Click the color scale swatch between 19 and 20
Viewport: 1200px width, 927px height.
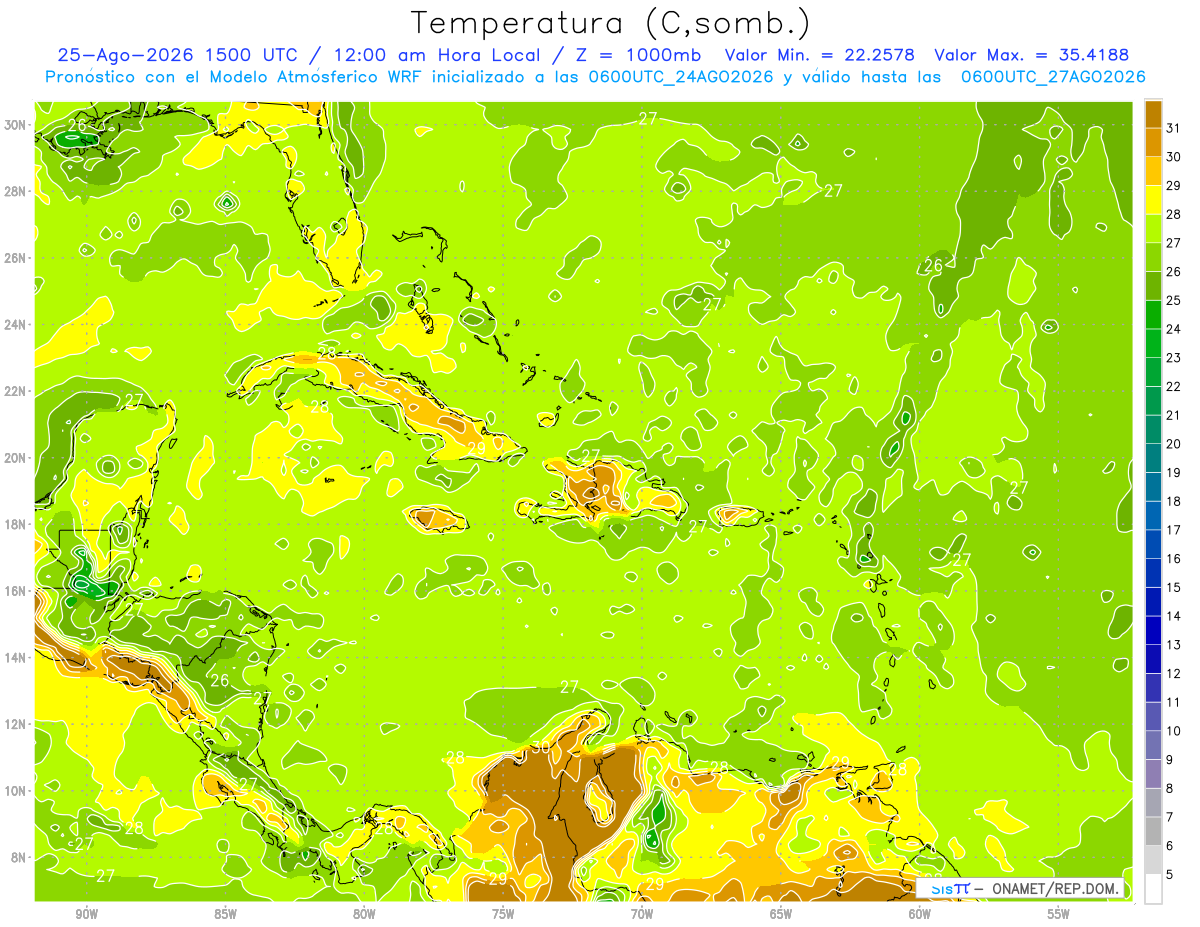coord(1153,457)
